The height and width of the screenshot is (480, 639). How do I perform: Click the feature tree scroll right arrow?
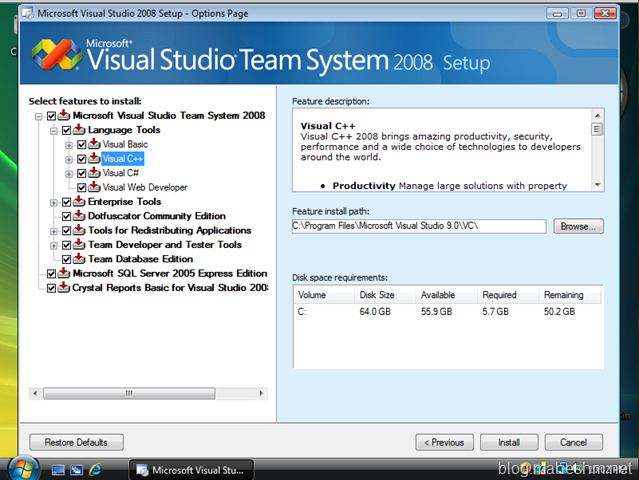pos(261,393)
